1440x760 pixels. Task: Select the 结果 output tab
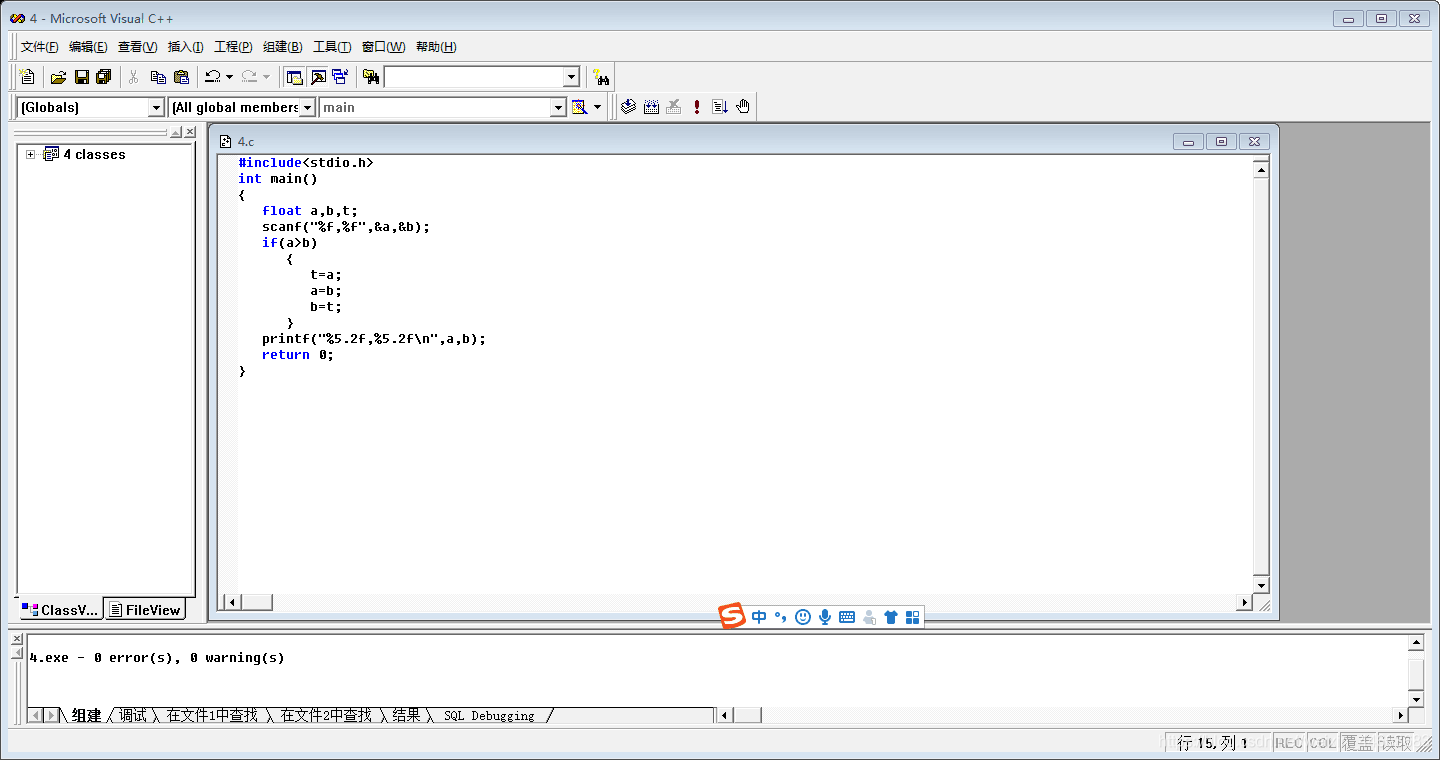[x=406, y=715]
